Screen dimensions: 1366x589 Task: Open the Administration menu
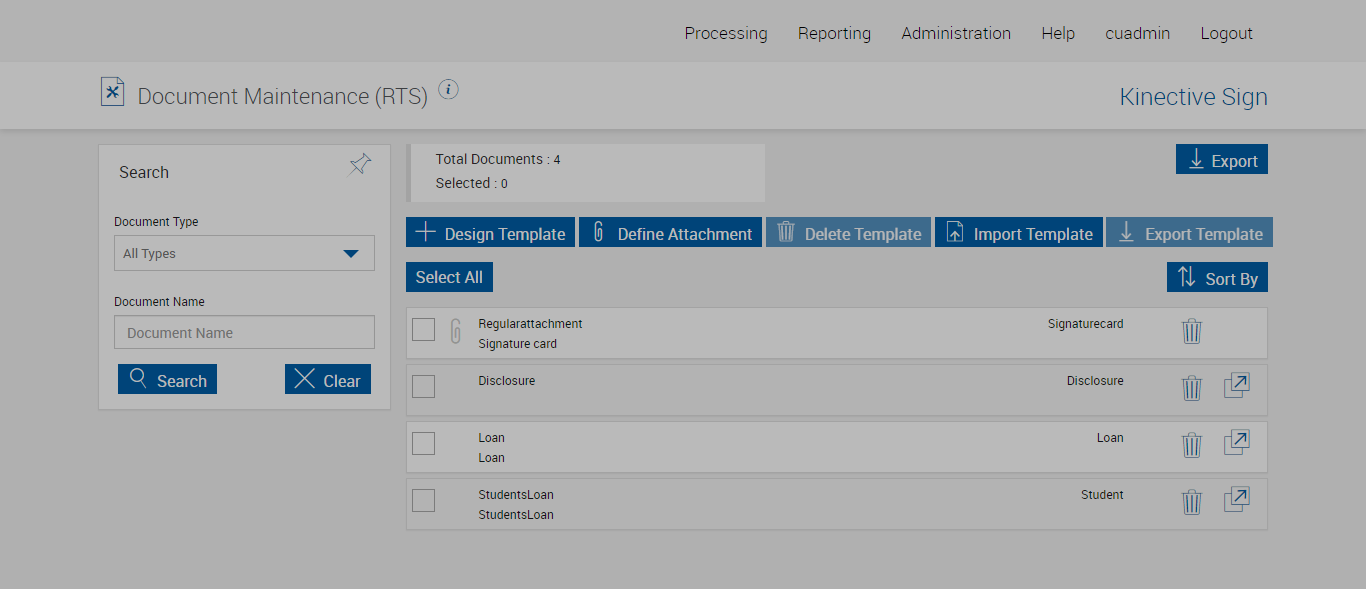tap(956, 33)
